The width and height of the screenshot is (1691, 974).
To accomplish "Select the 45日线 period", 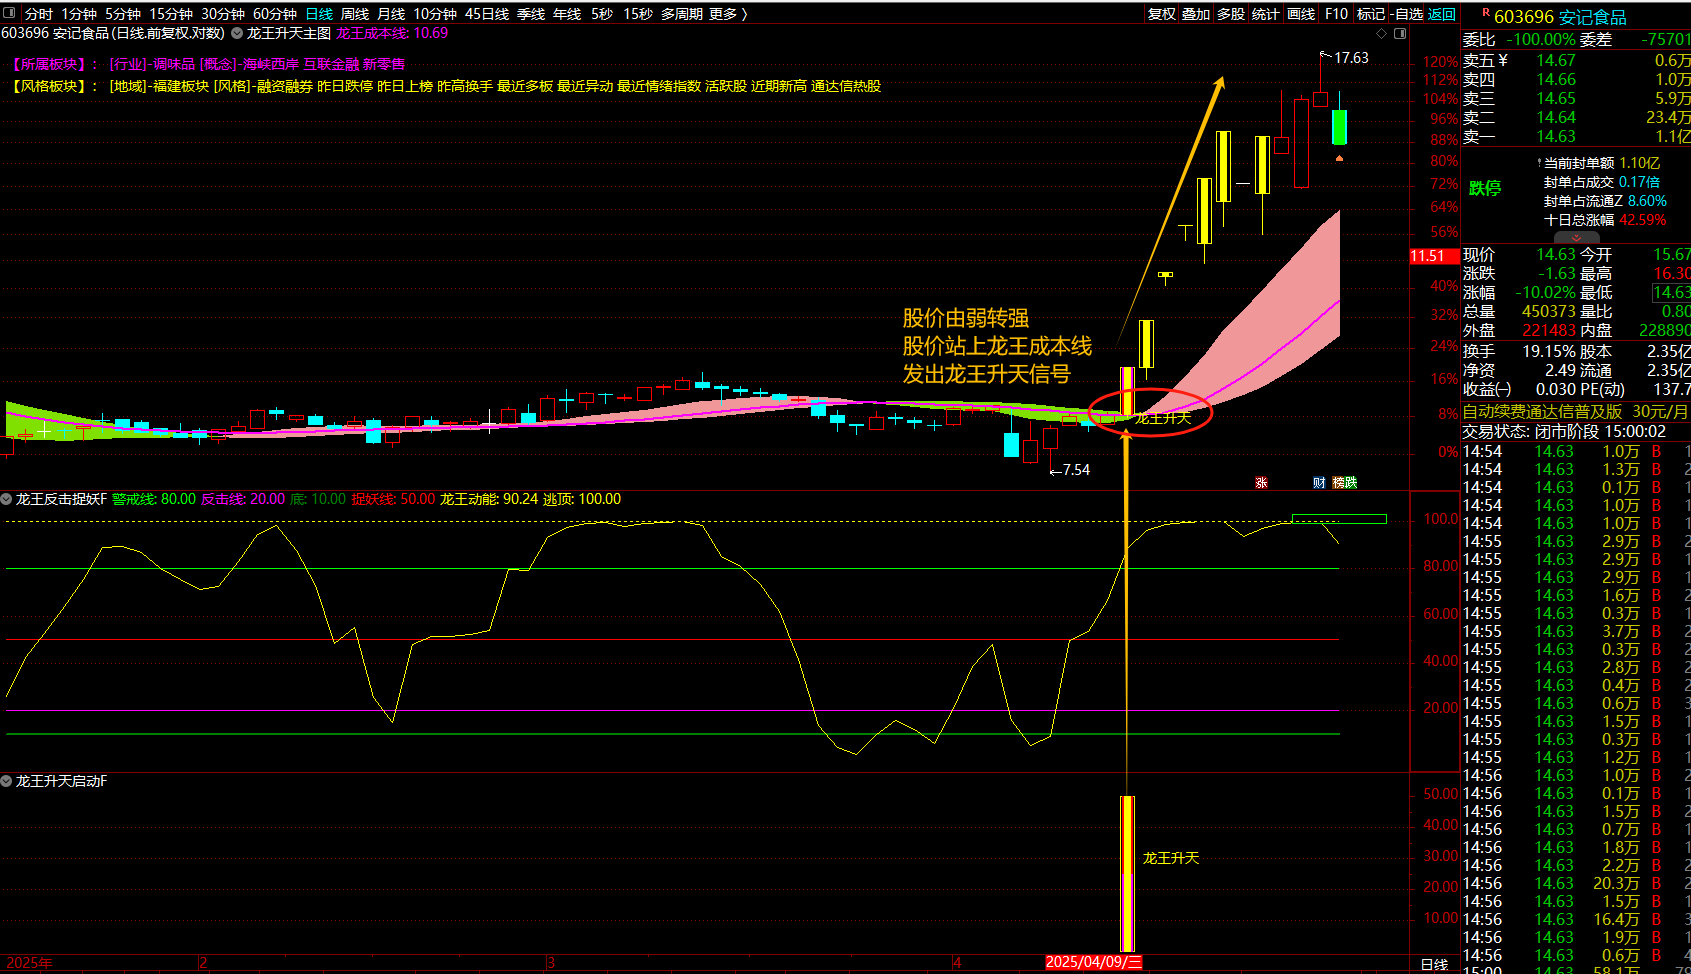I will (487, 14).
